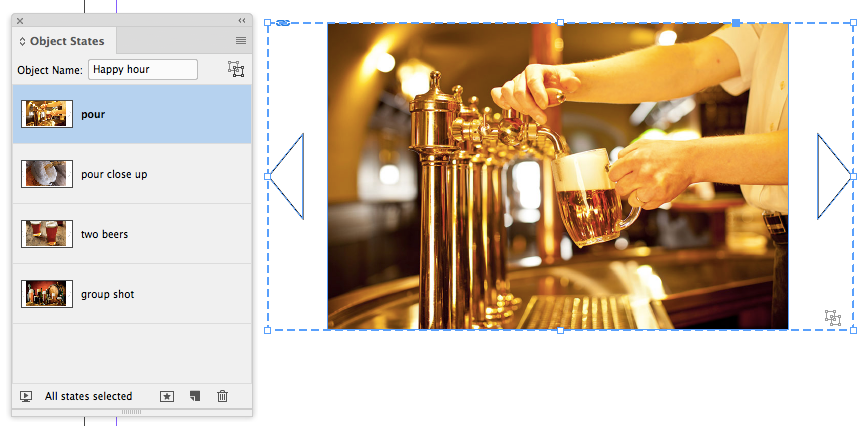Click the right triangle navigation arrow on canvas

(834, 176)
